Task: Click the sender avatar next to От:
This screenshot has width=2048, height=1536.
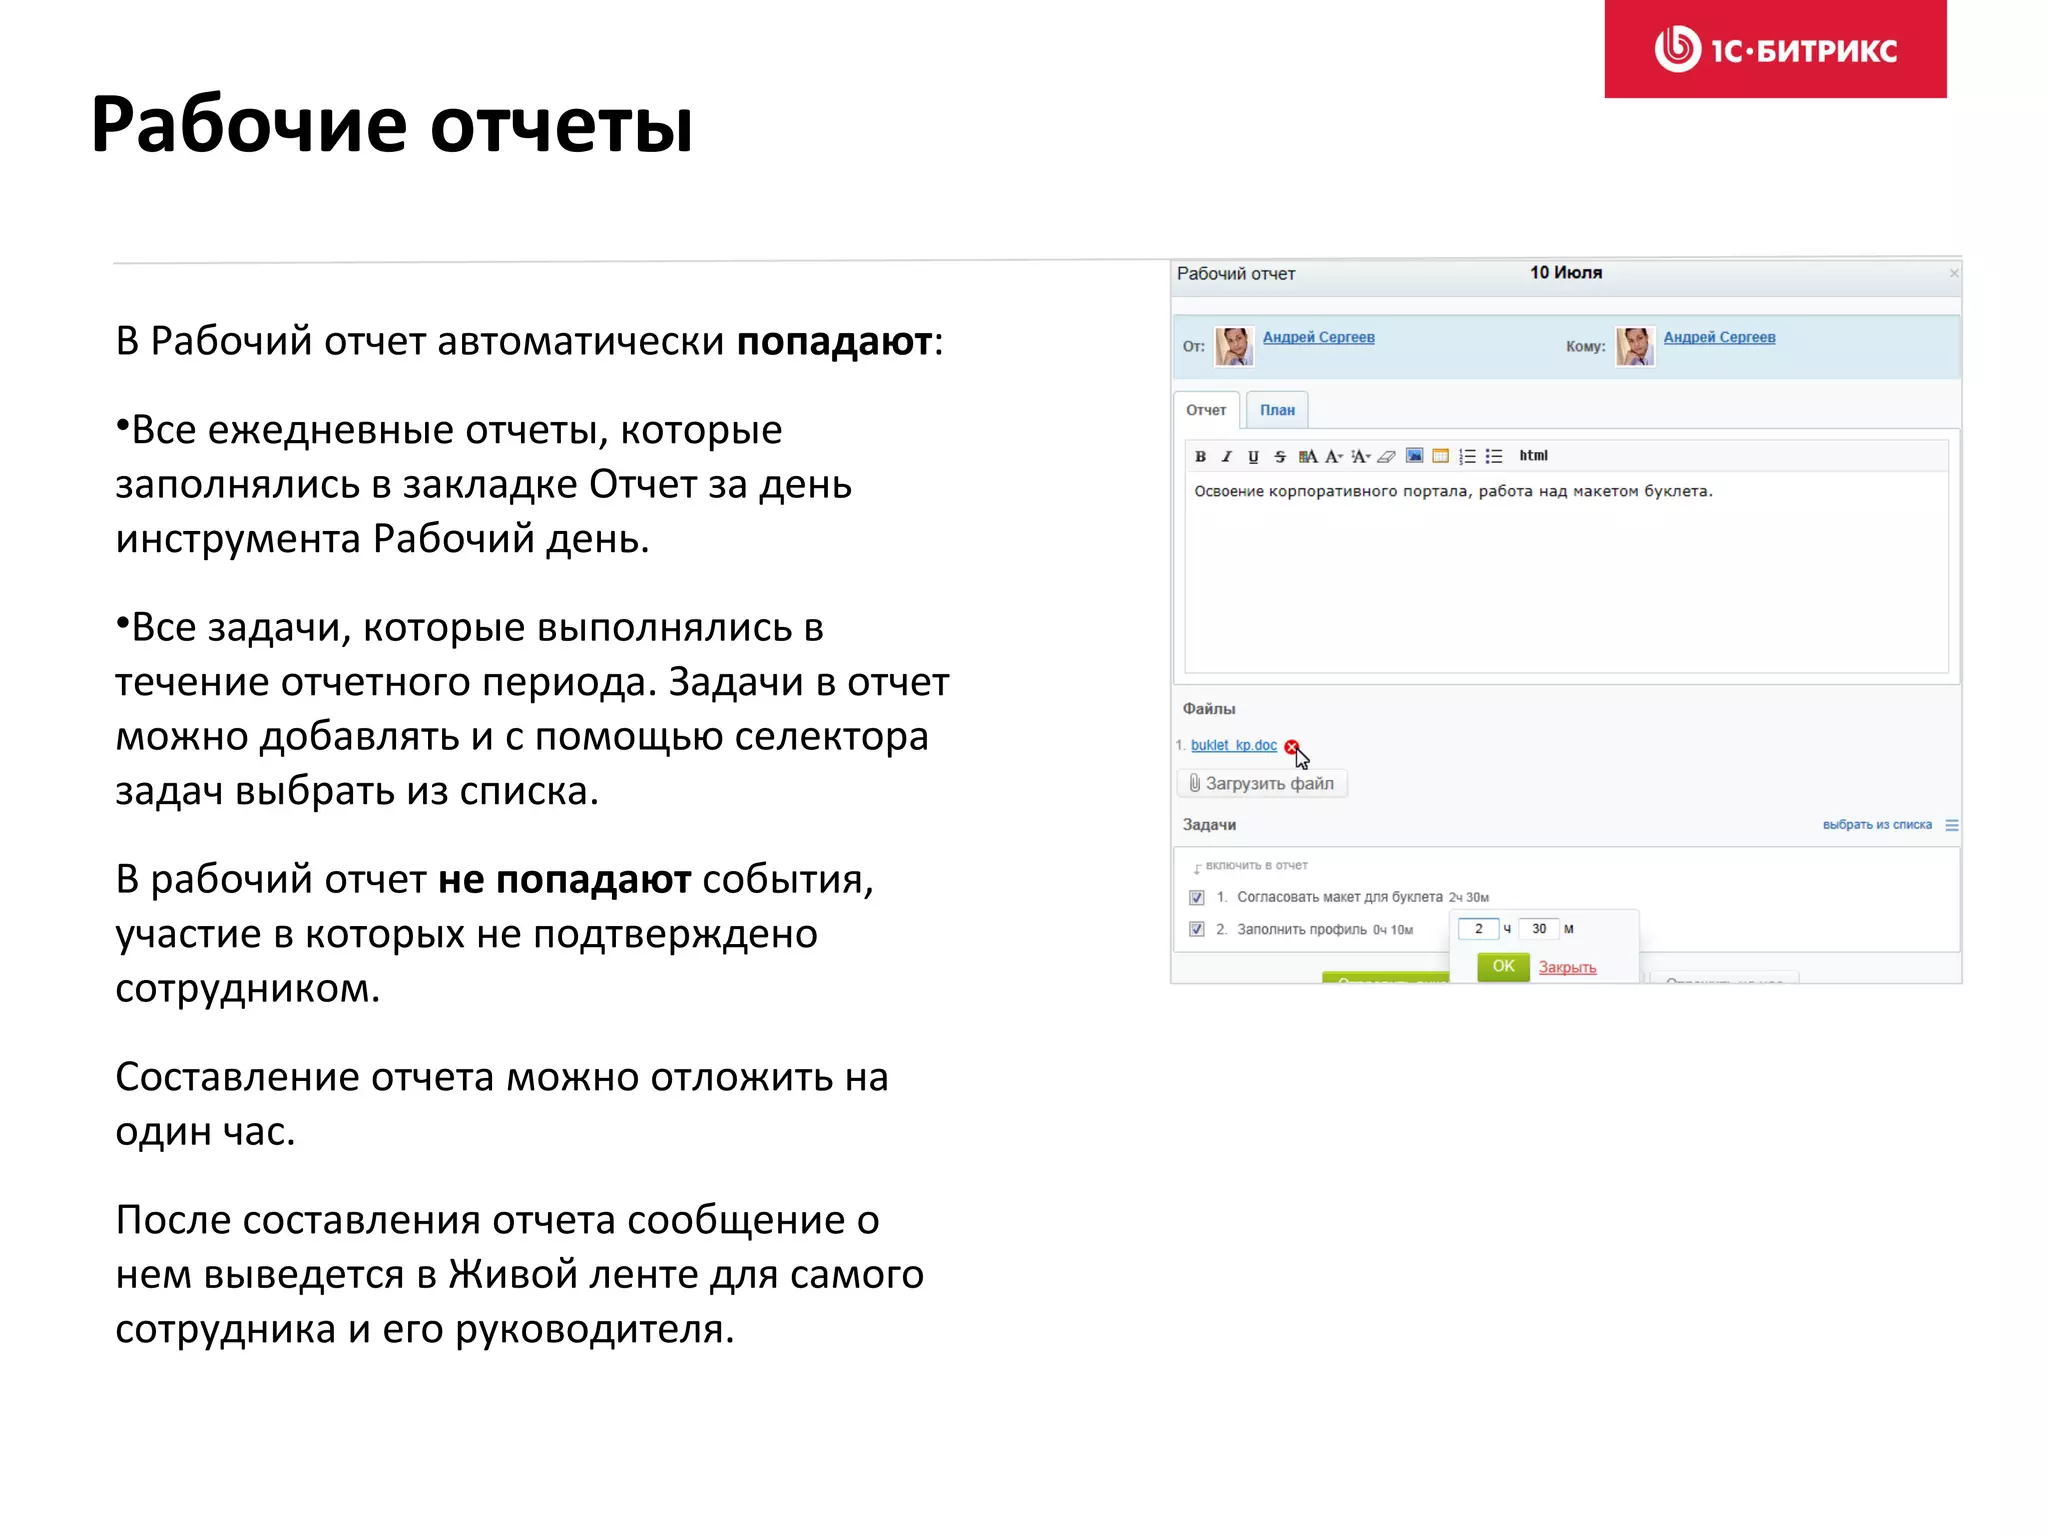Action: point(1235,347)
